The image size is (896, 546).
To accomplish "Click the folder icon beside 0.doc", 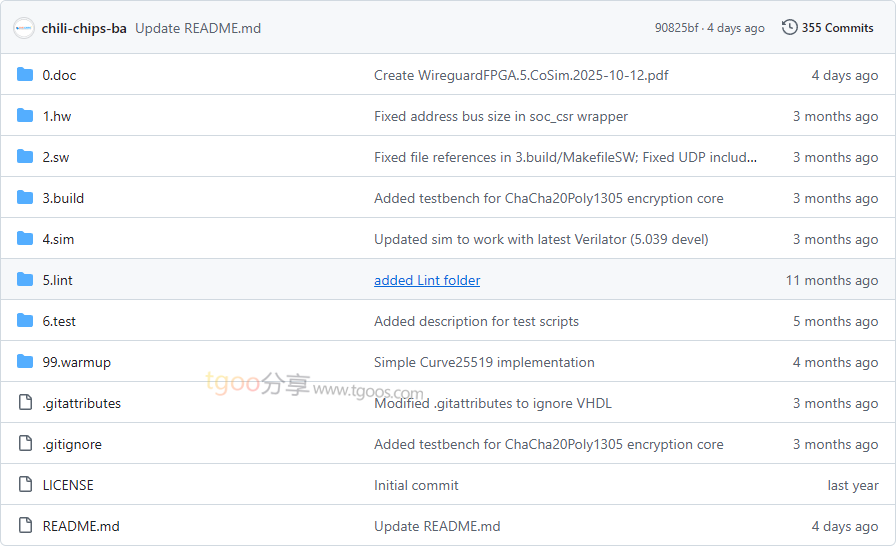I will (x=25, y=75).
